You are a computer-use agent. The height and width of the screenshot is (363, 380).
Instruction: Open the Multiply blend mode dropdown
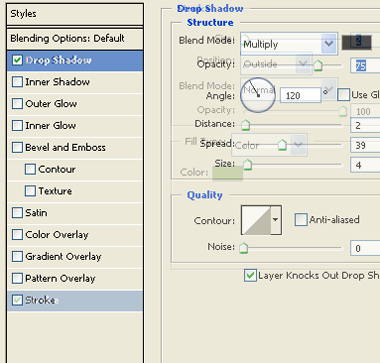pos(289,44)
